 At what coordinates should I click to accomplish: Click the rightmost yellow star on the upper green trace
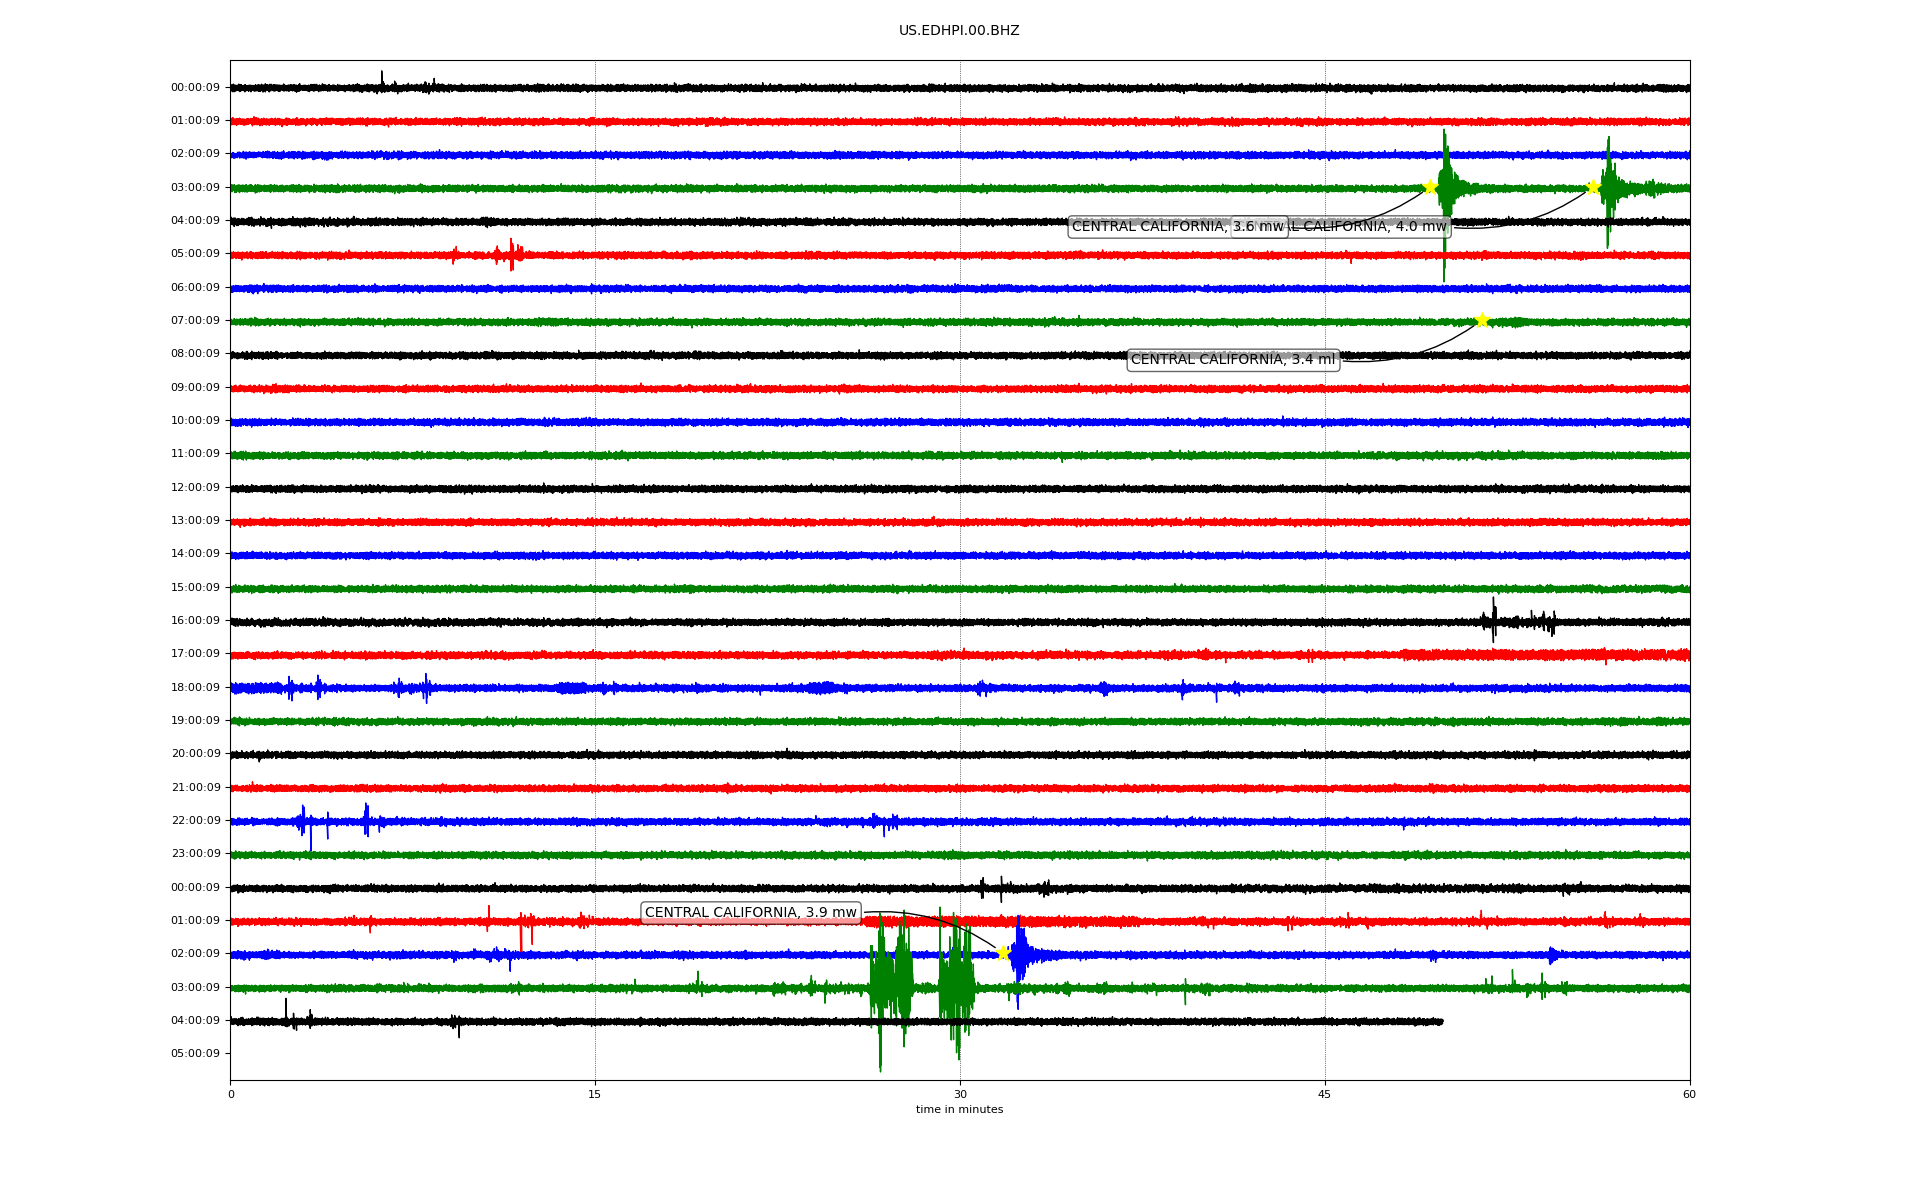click(x=1593, y=187)
